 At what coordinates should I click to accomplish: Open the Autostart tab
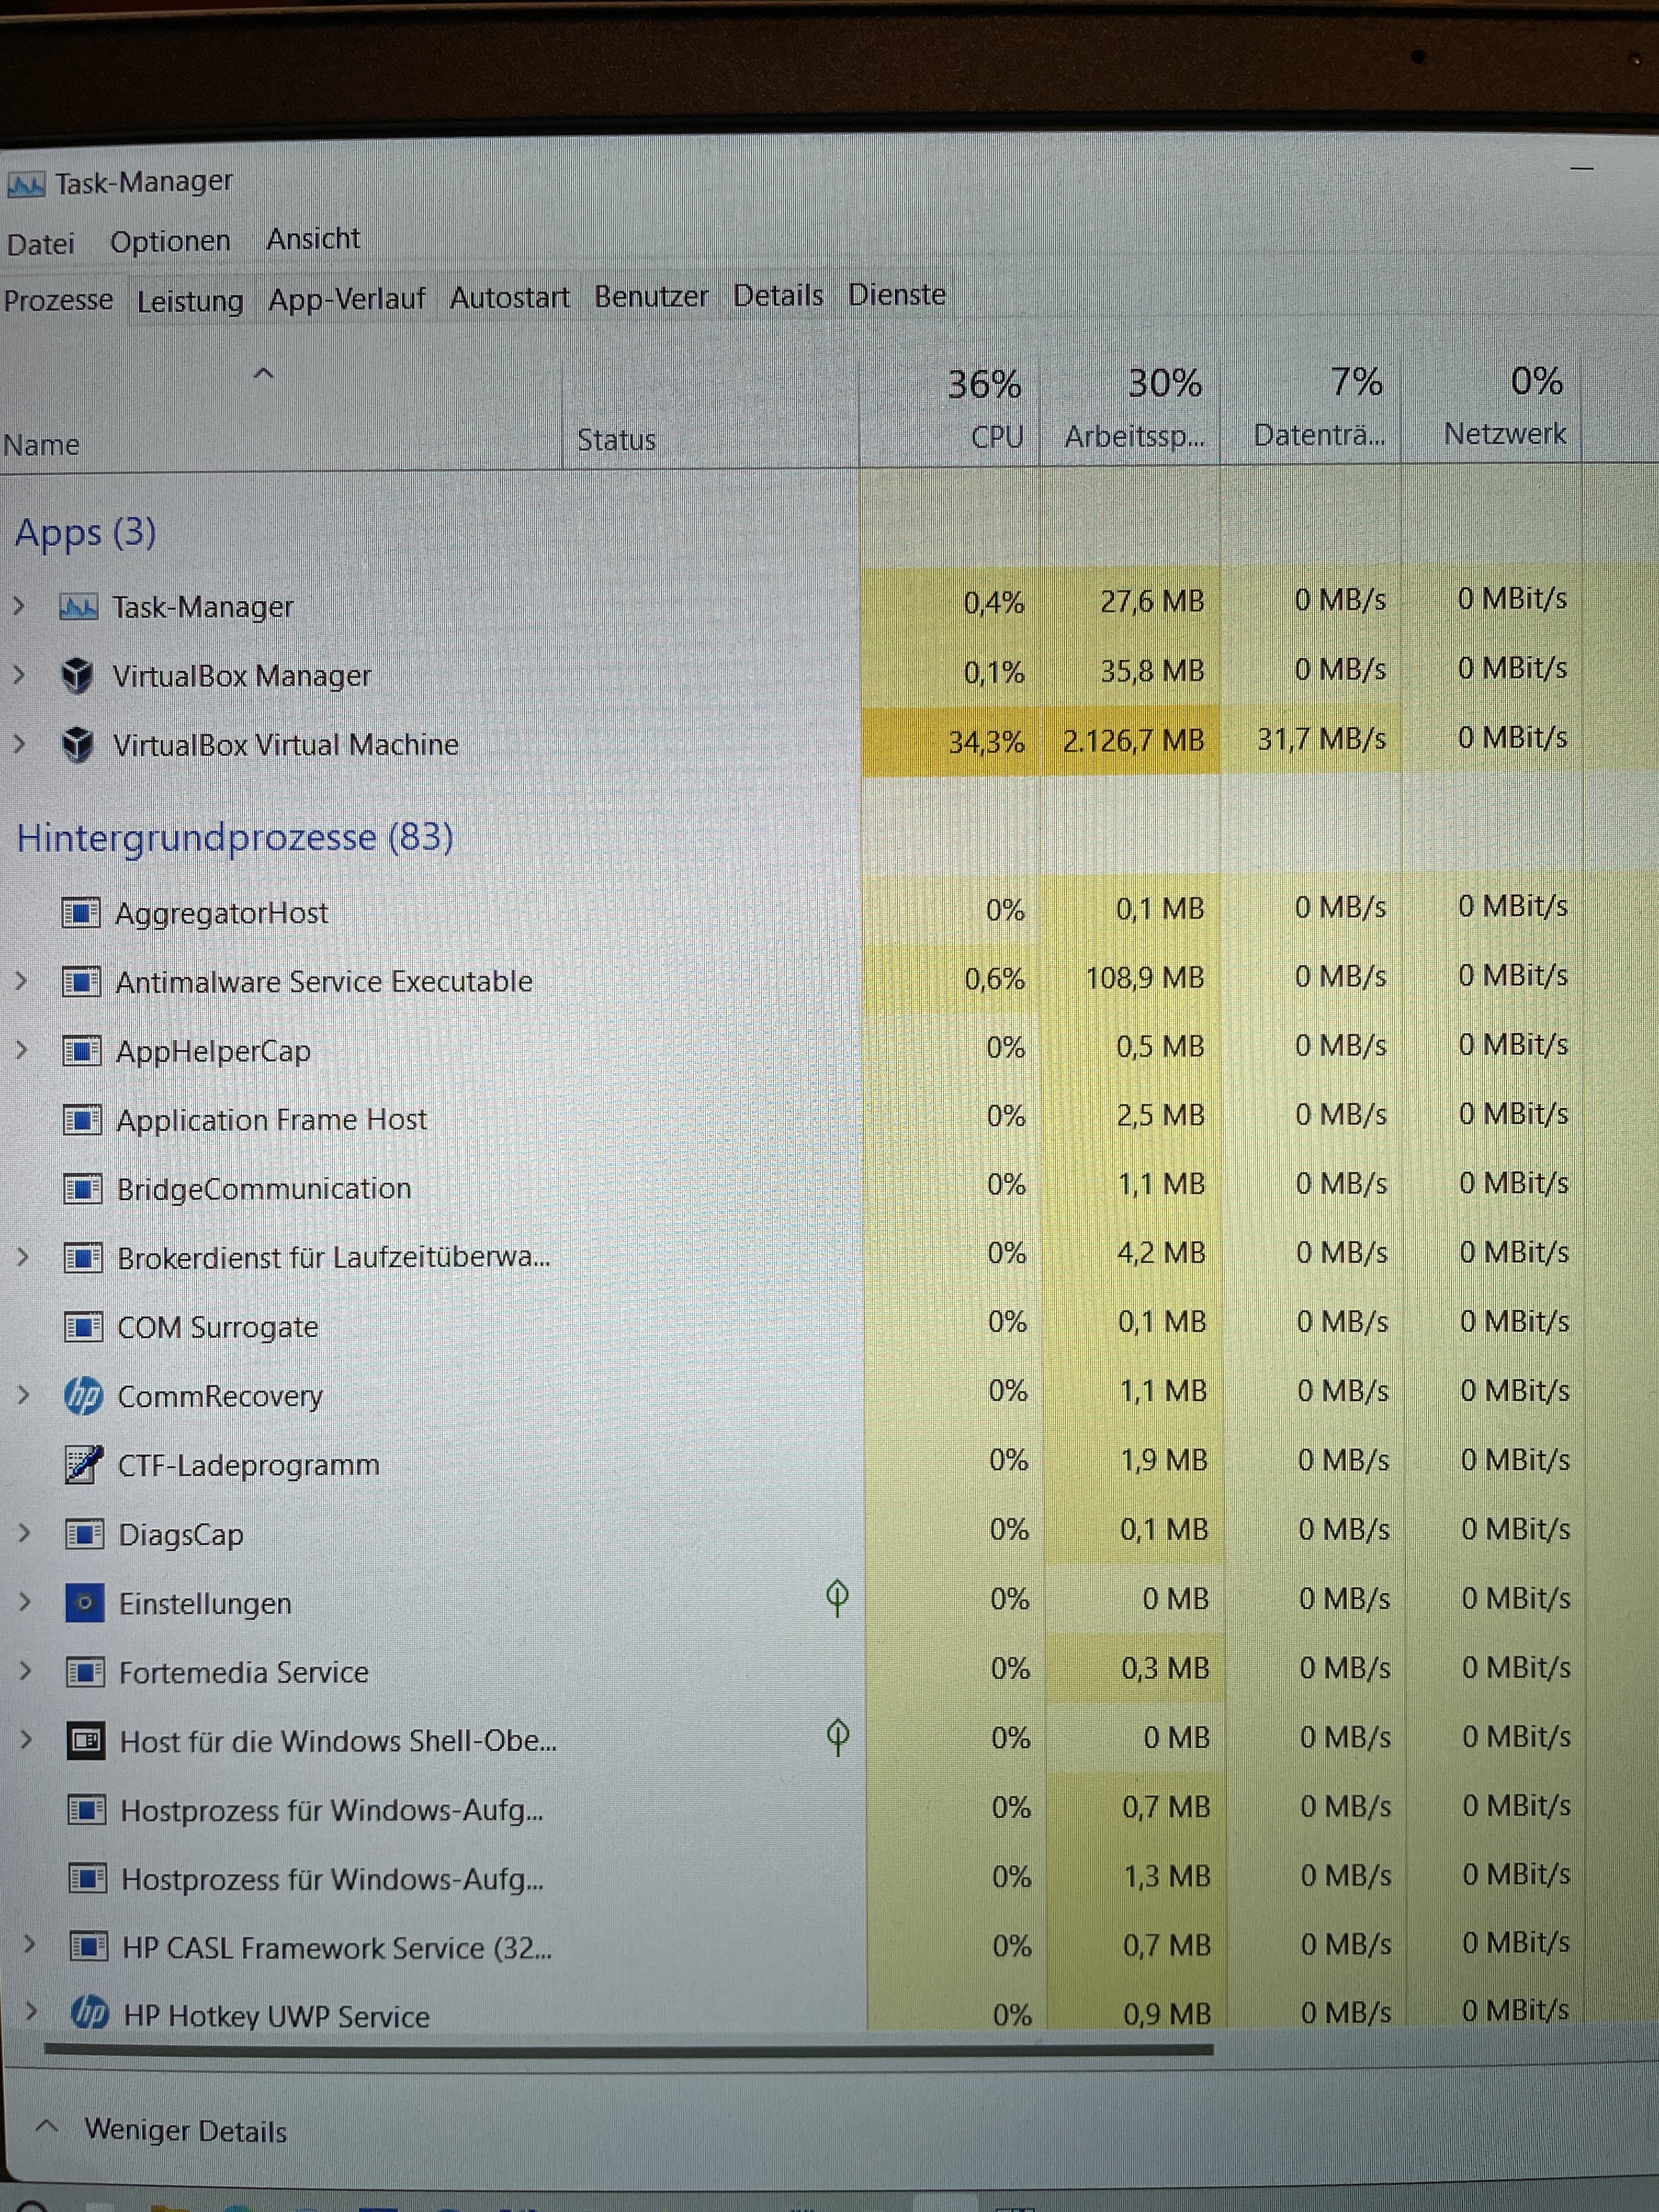[x=509, y=298]
